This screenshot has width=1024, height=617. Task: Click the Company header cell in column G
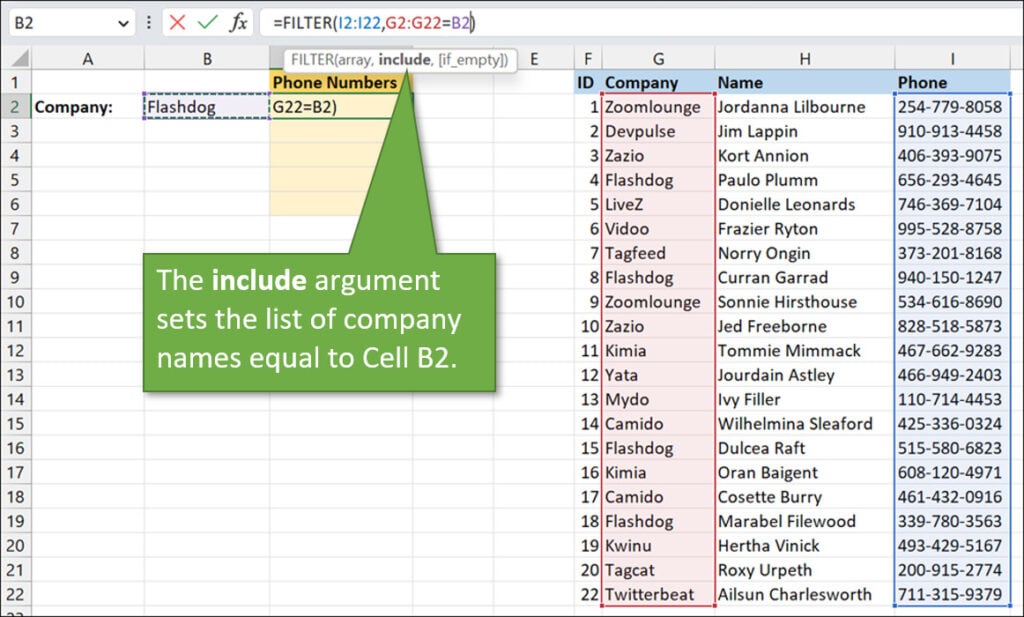pyautogui.click(x=657, y=83)
